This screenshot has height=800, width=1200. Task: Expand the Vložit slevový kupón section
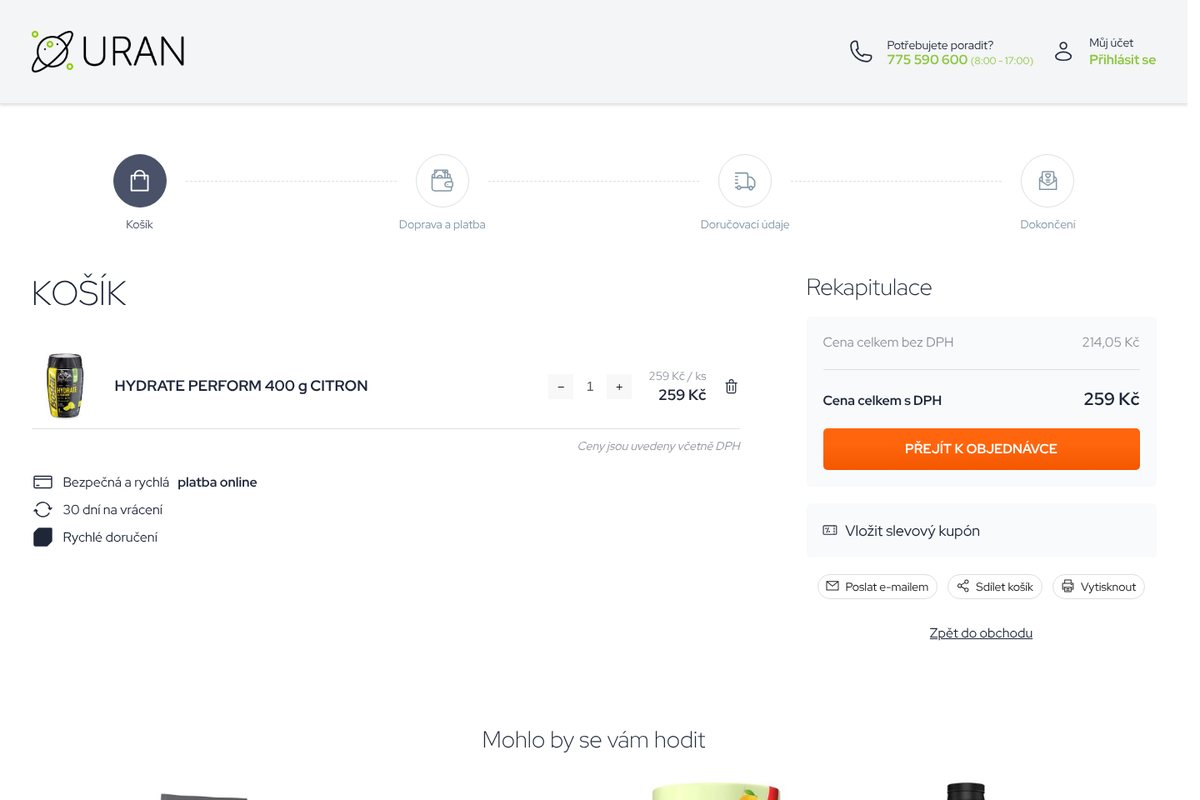tap(981, 531)
